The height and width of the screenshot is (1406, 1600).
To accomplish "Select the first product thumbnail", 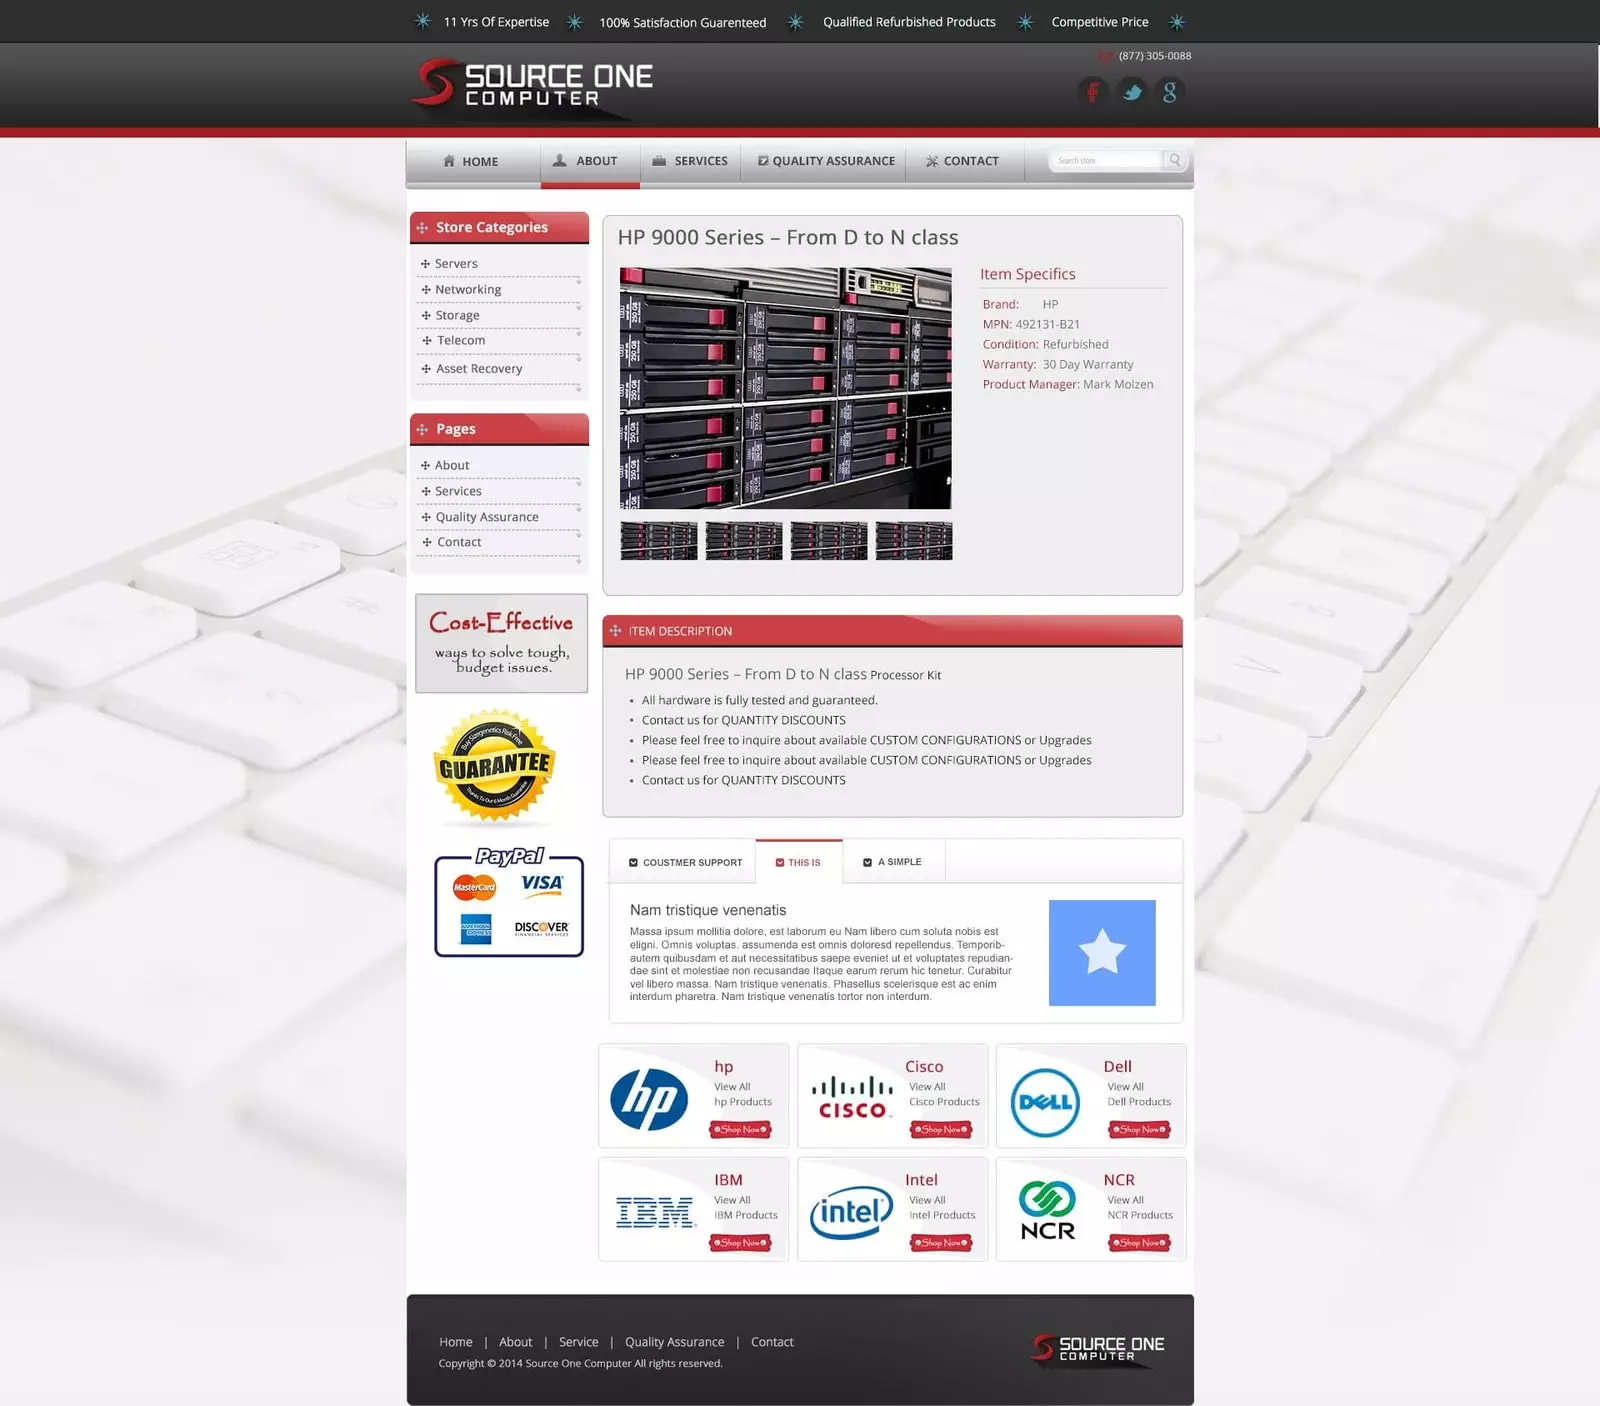I will [x=659, y=541].
